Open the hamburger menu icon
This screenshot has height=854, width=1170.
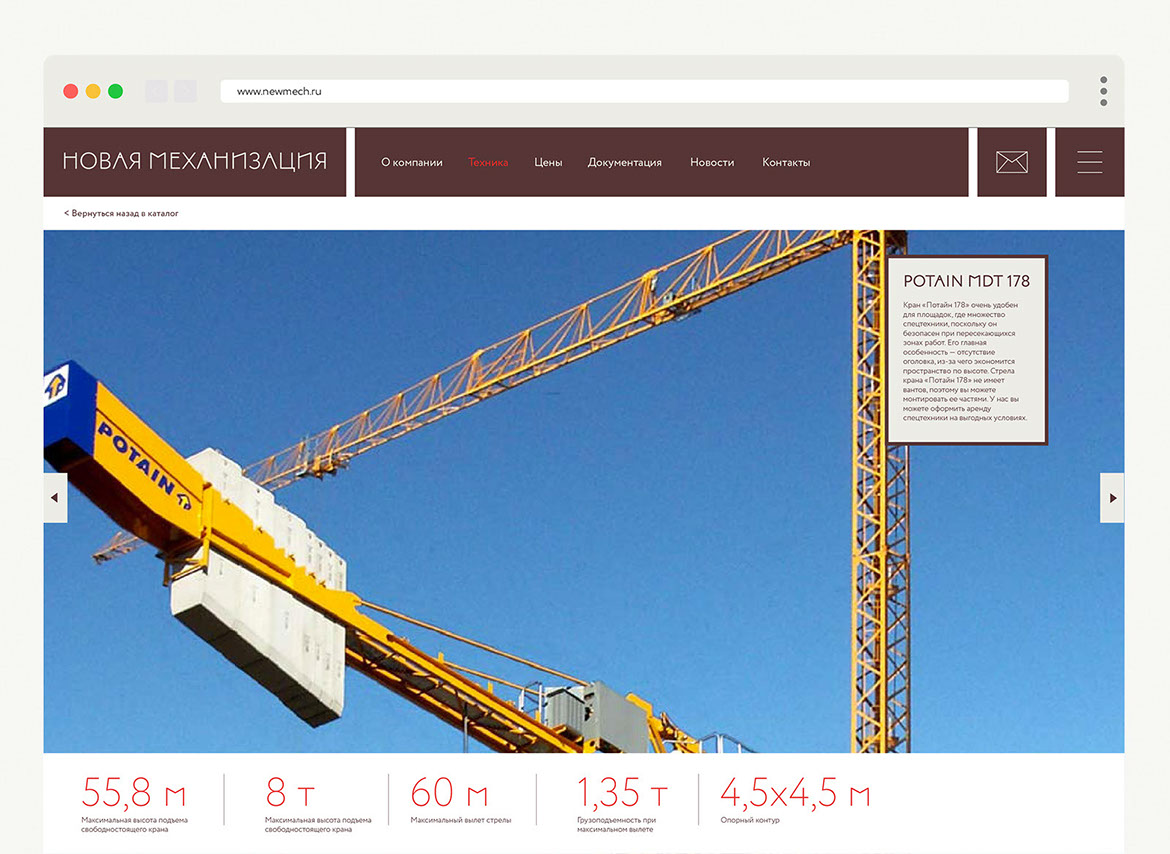coord(1089,162)
